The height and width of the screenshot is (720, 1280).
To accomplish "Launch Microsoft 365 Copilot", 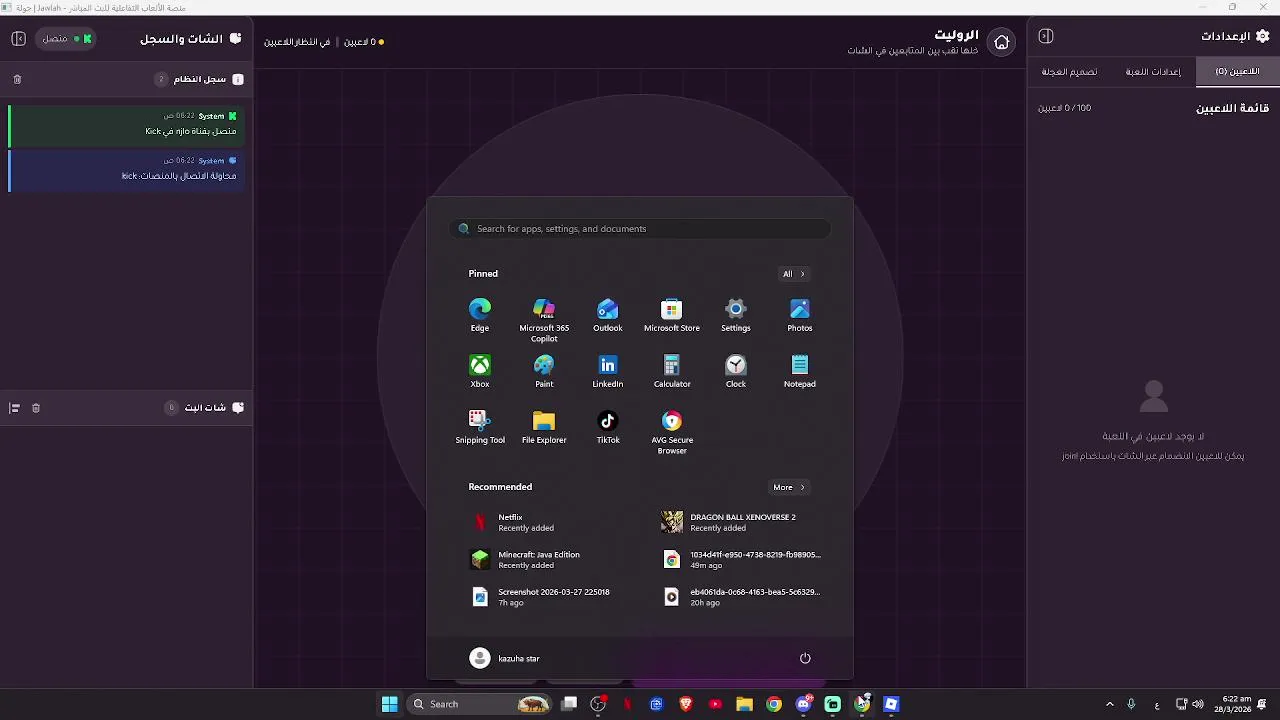I will 544,319.
